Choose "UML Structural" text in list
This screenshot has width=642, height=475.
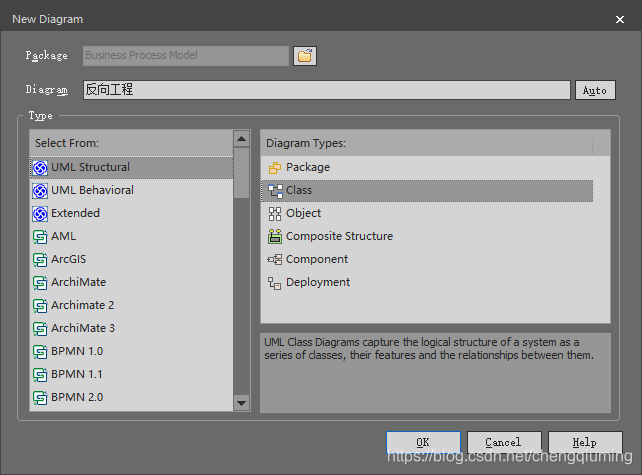point(90,167)
